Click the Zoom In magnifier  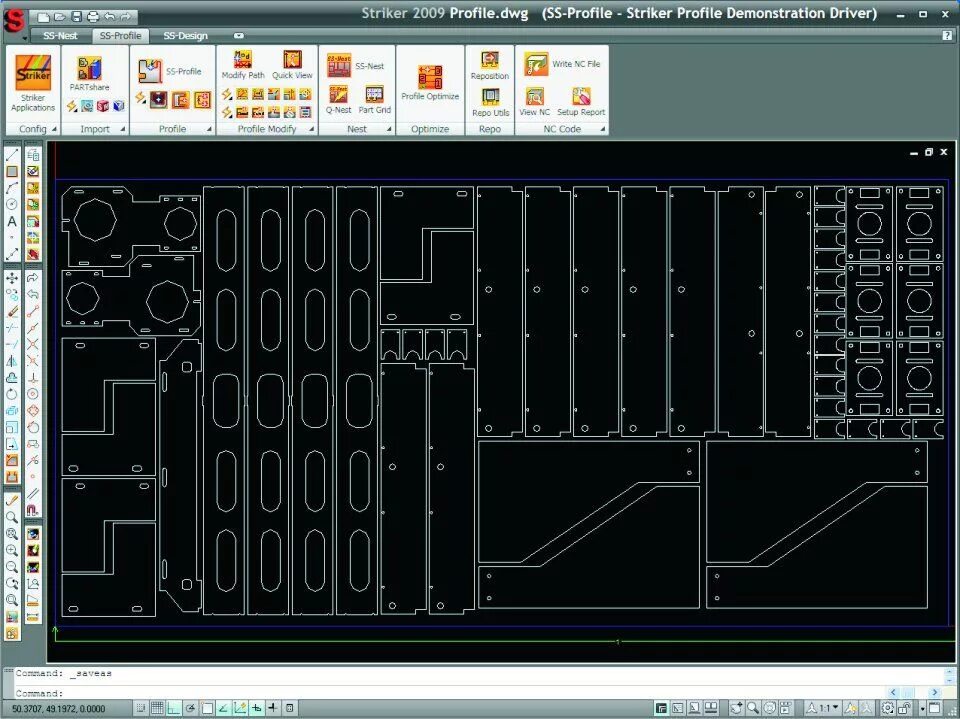(12, 551)
